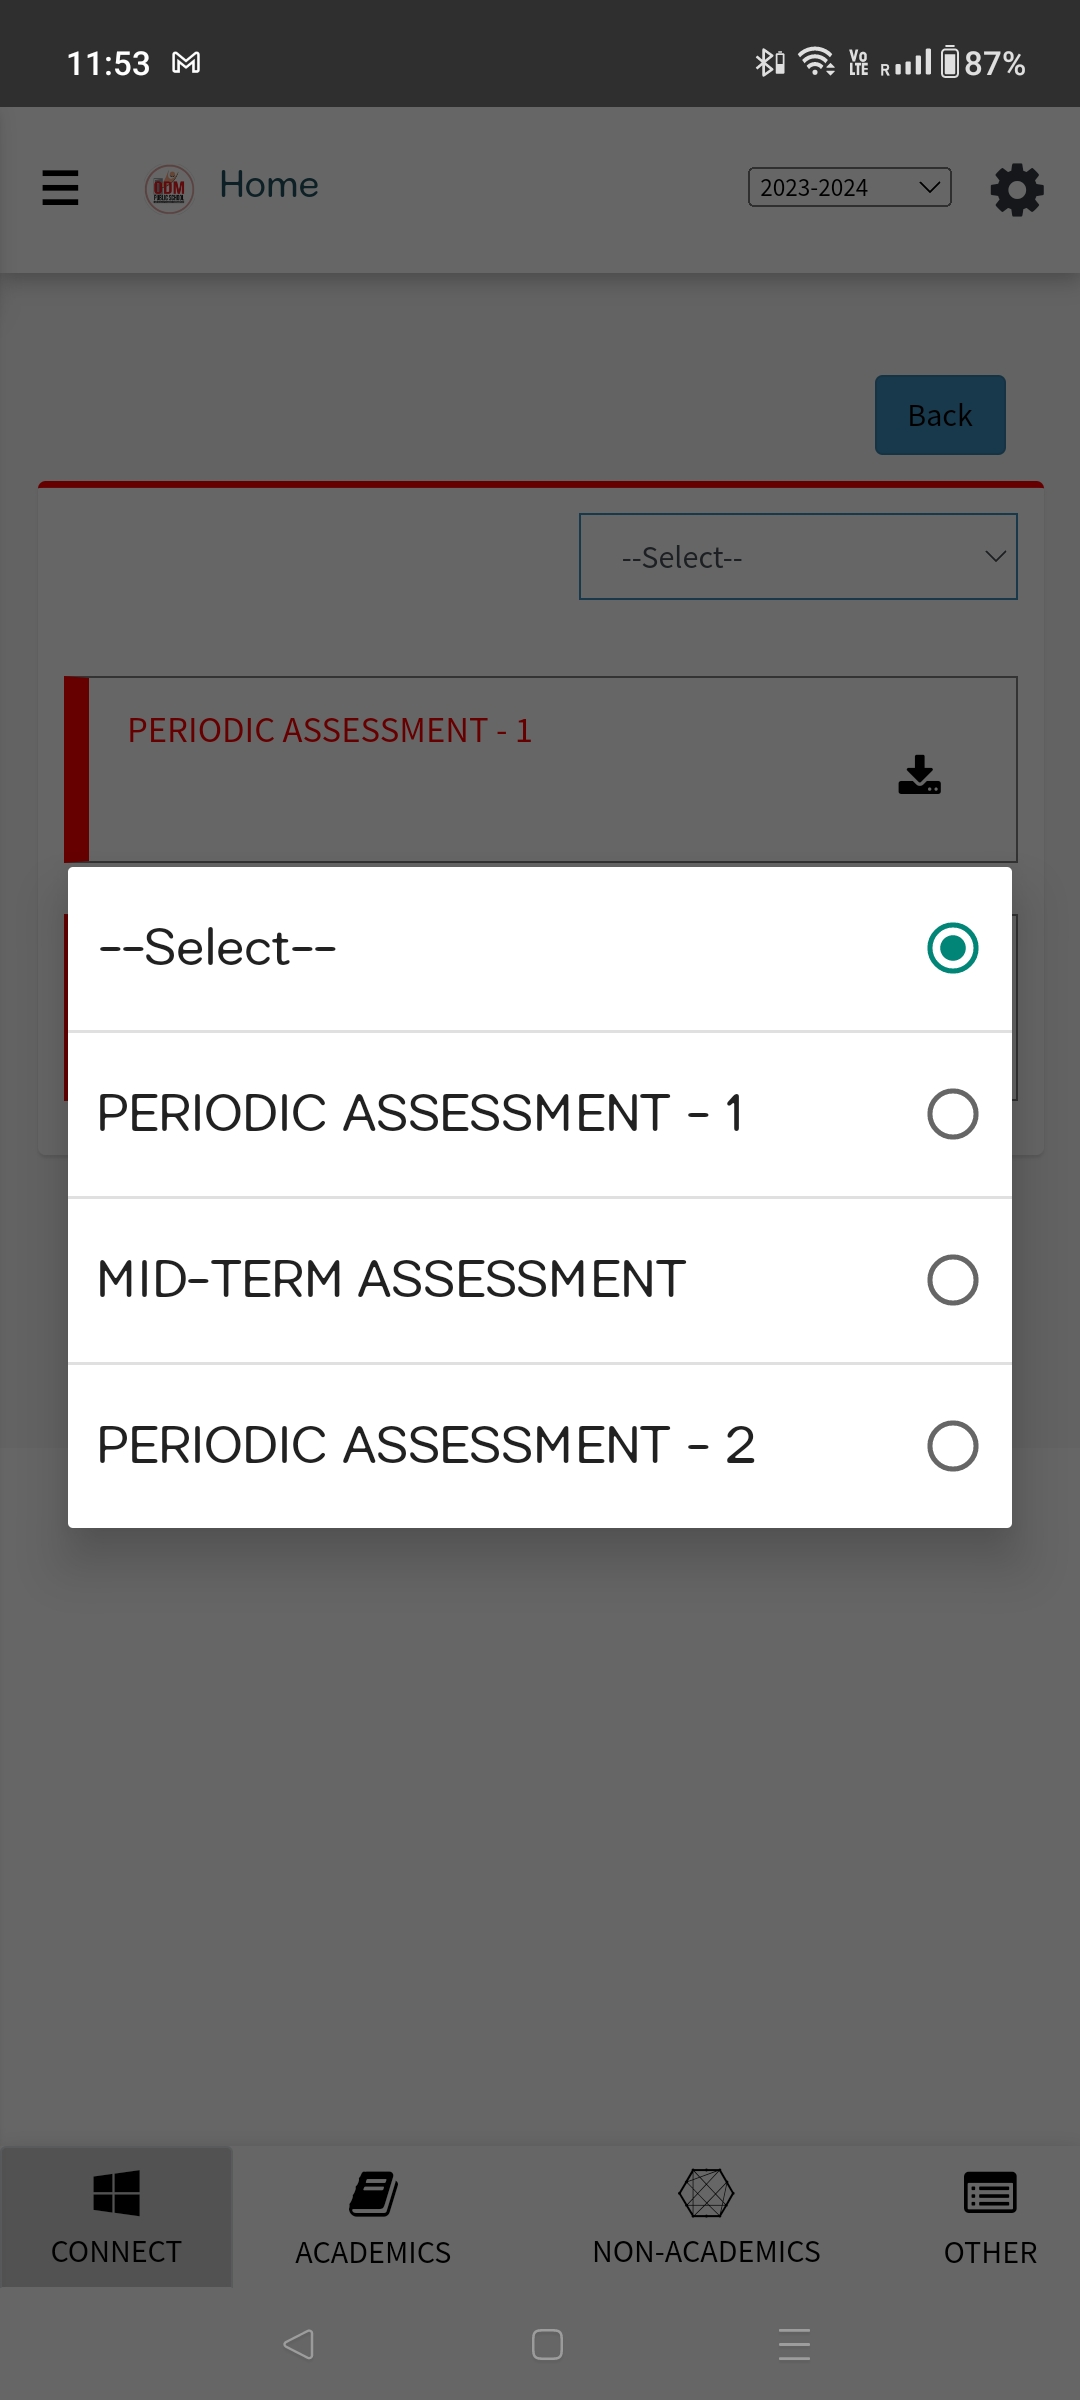Image resolution: width=1080 pixels, height=2400 pixels.
Task: Open the Academics book icon
Action: pyautogui.click(x=373, y=2194)
